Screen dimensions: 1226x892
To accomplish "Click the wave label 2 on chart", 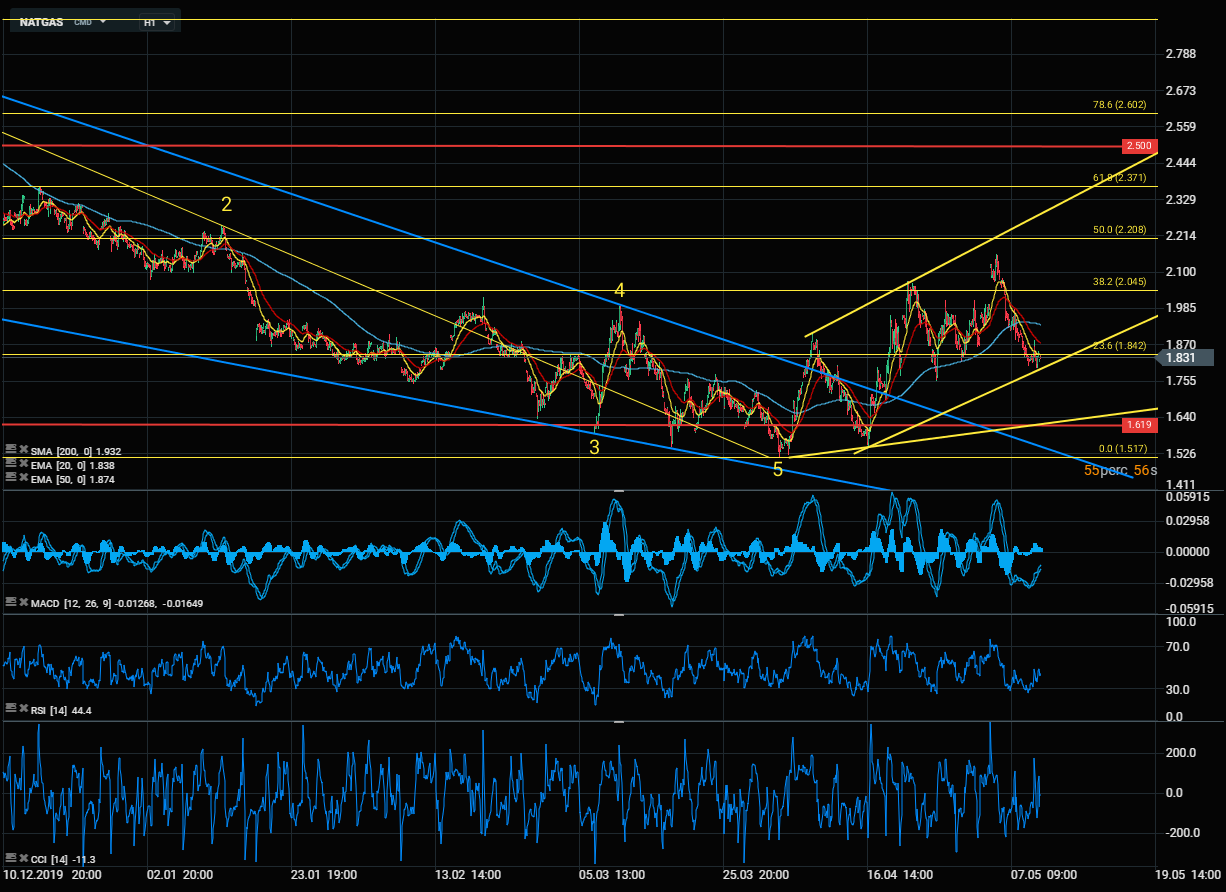I will point(227,204).
